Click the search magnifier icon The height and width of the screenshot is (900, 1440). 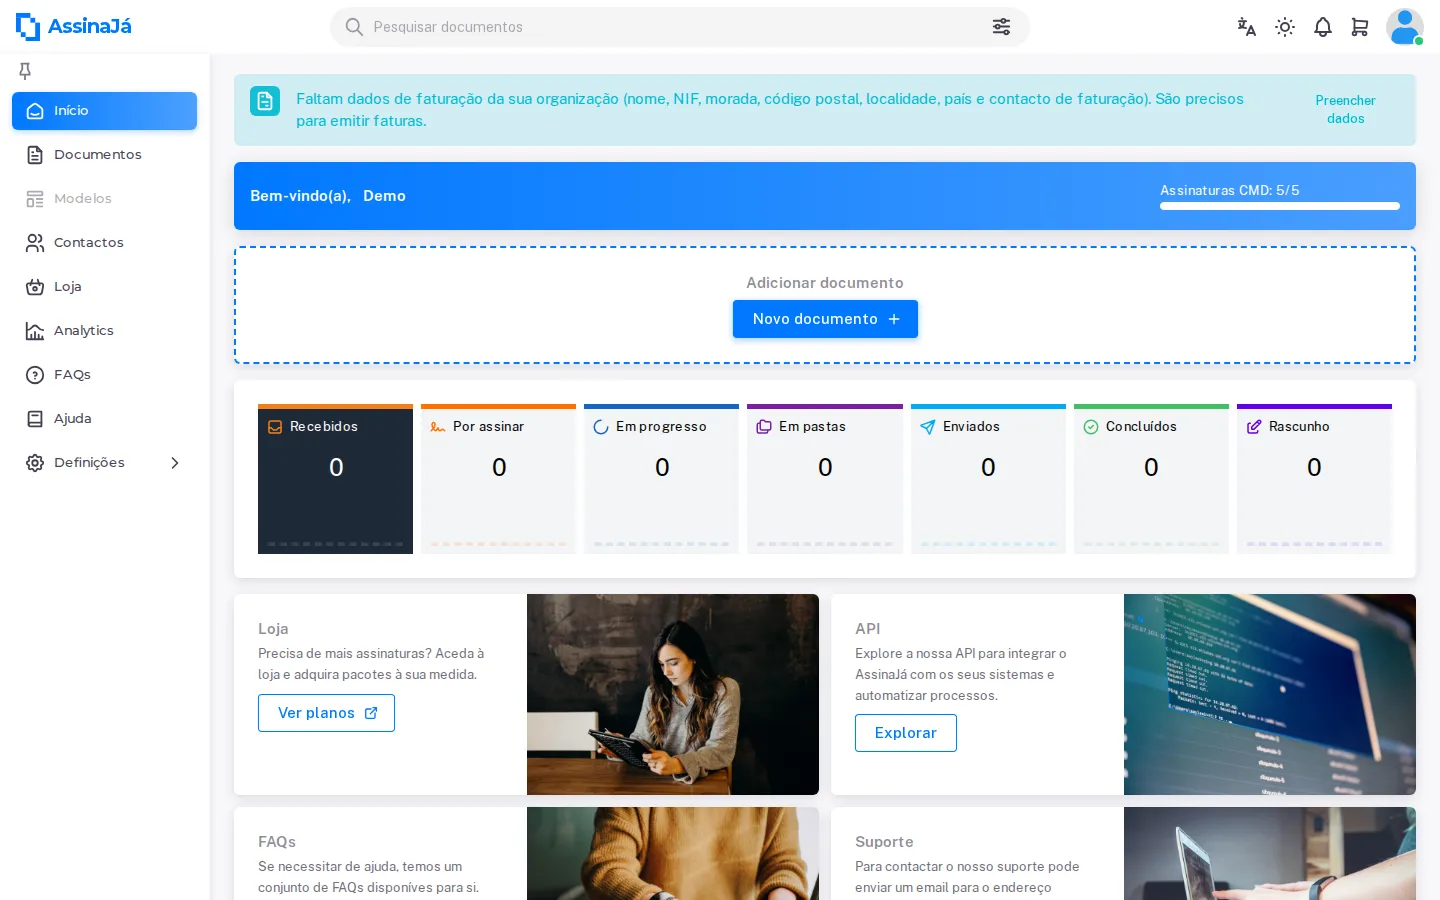pyautogui.click(x=354, y=27)
